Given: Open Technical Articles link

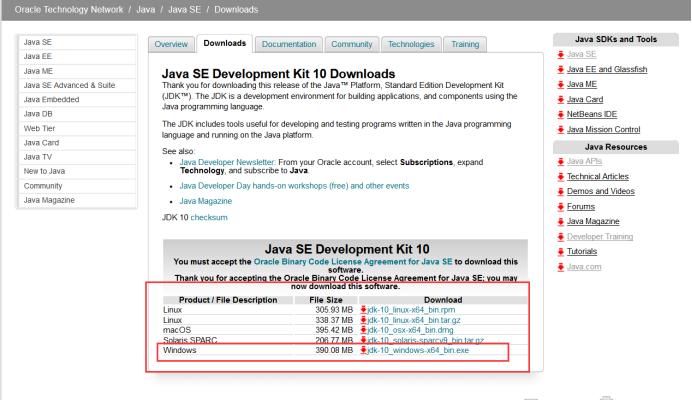Looking at the screenshot, I should coord(598,177).
